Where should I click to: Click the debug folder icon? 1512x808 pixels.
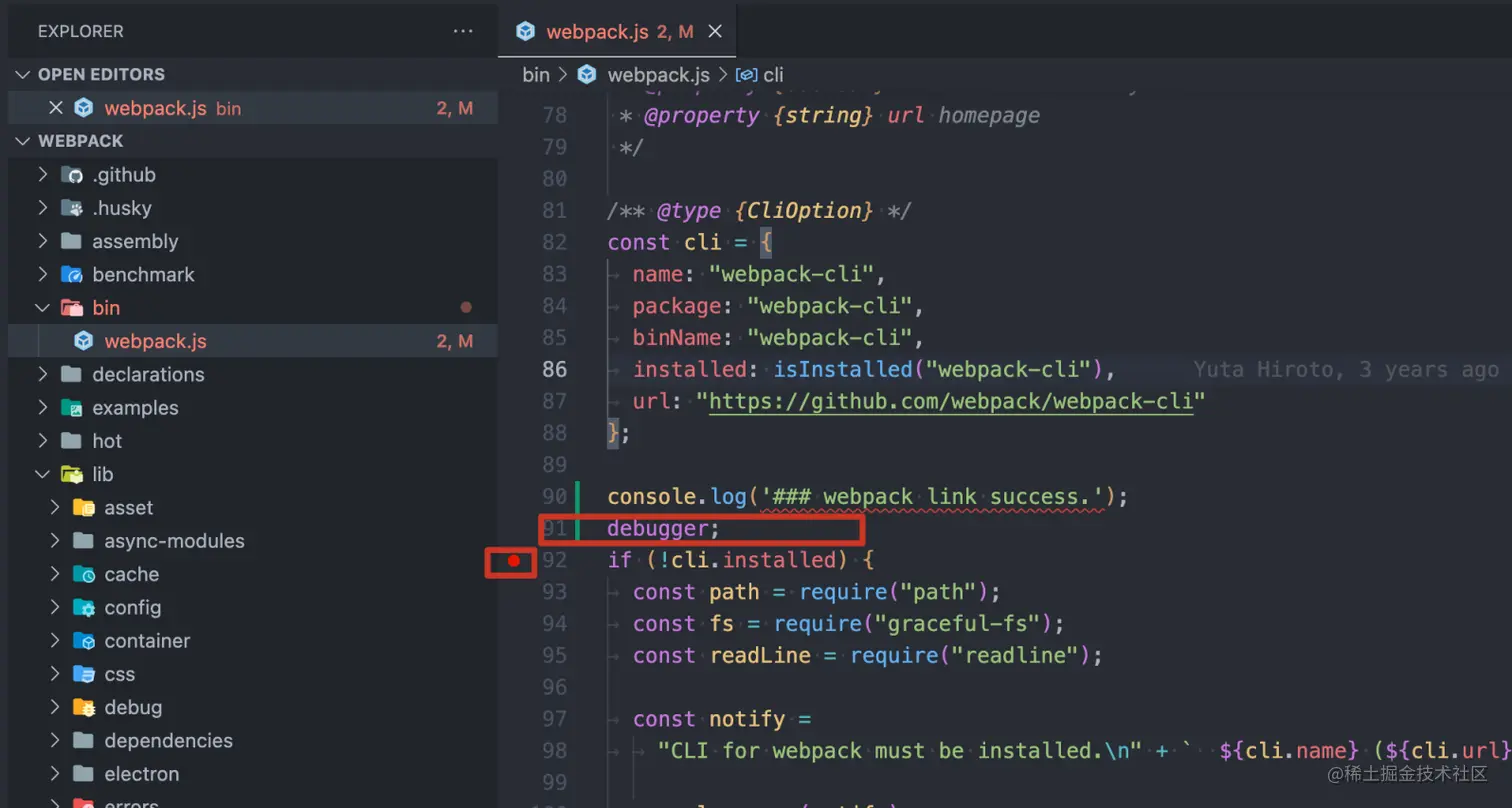point(84,707)
